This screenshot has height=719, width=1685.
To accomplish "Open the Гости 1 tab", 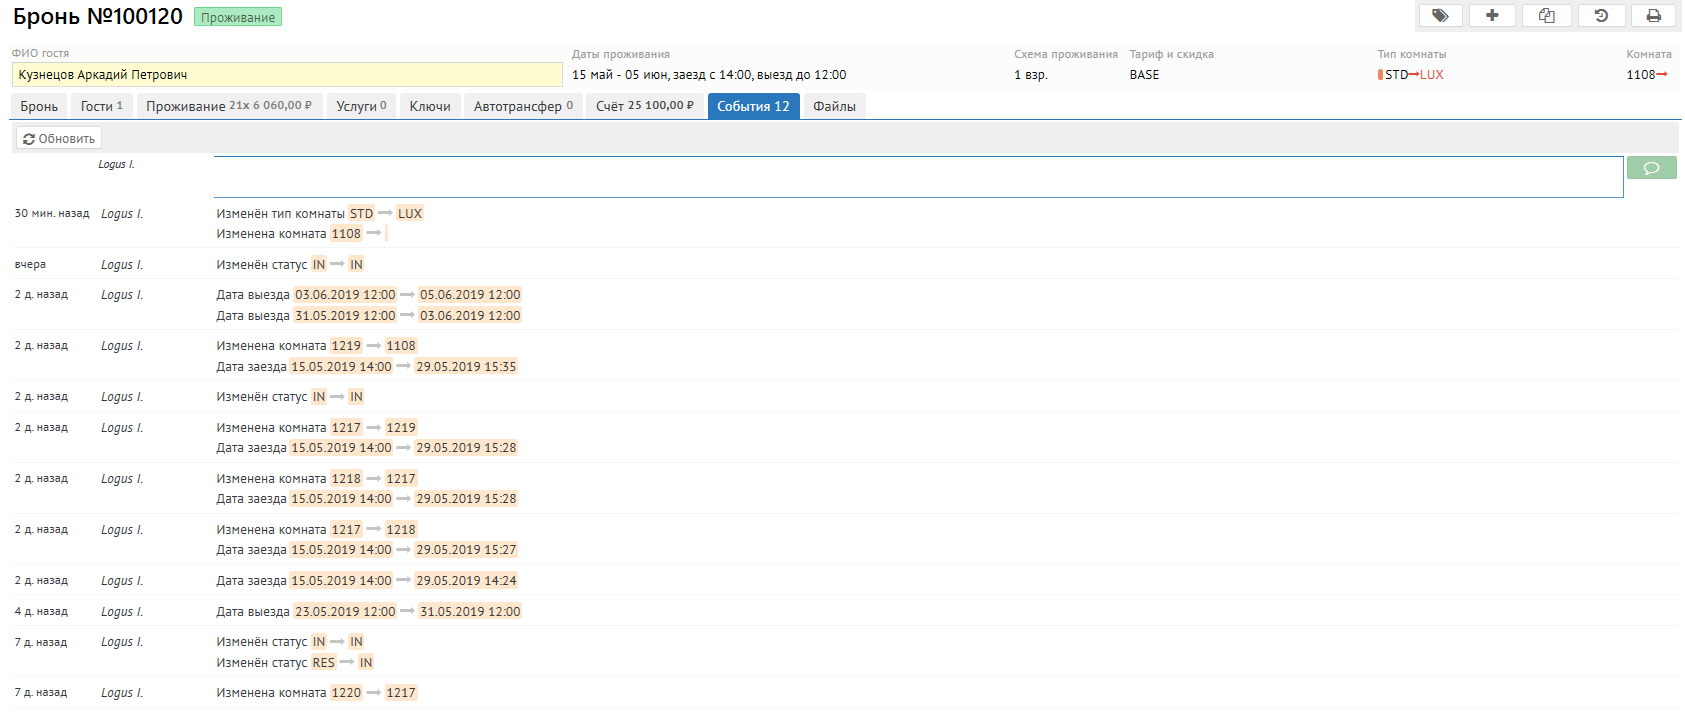I will point(102,106).
